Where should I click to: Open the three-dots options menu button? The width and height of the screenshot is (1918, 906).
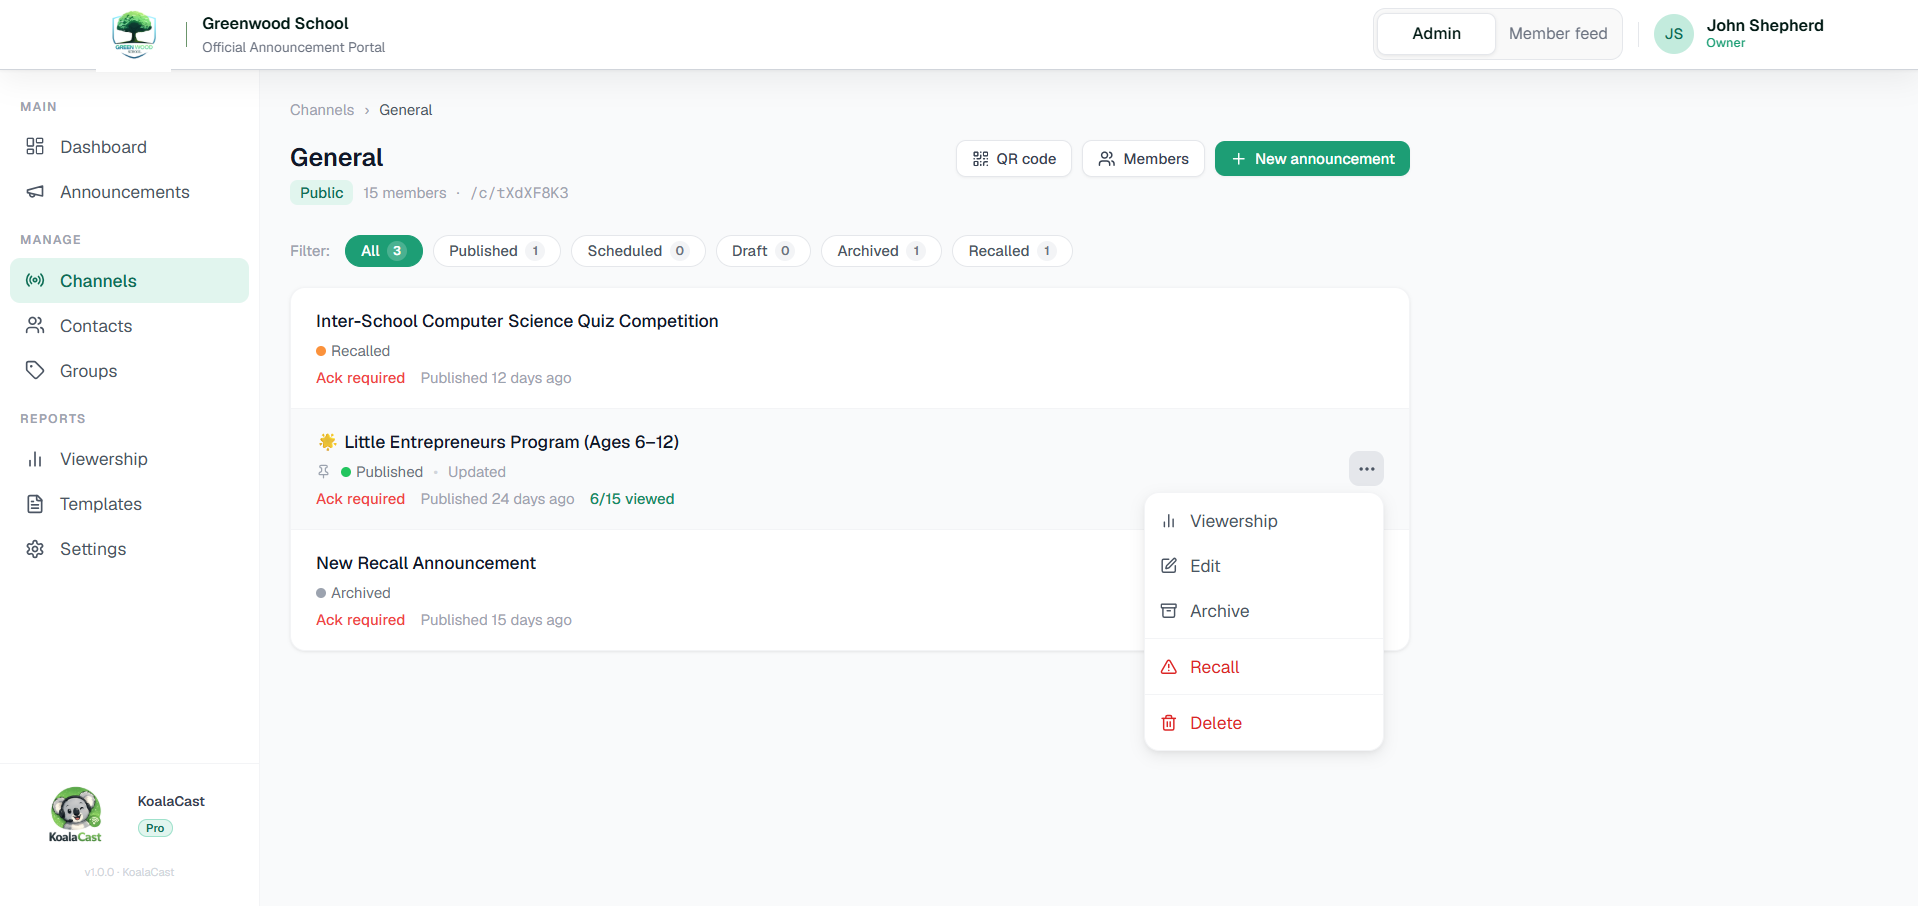1366,469
